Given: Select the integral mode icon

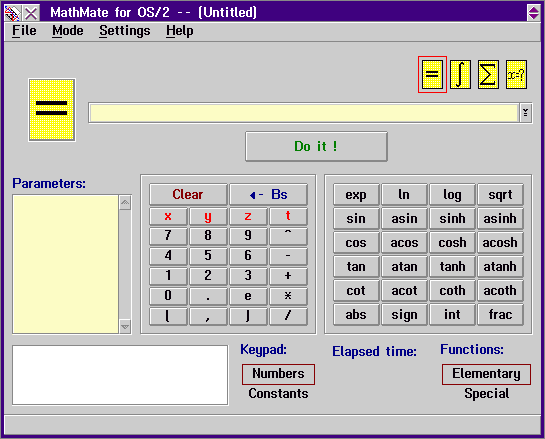Looking at the screenshot, I should pyautogui.click(x=460, y=74).
